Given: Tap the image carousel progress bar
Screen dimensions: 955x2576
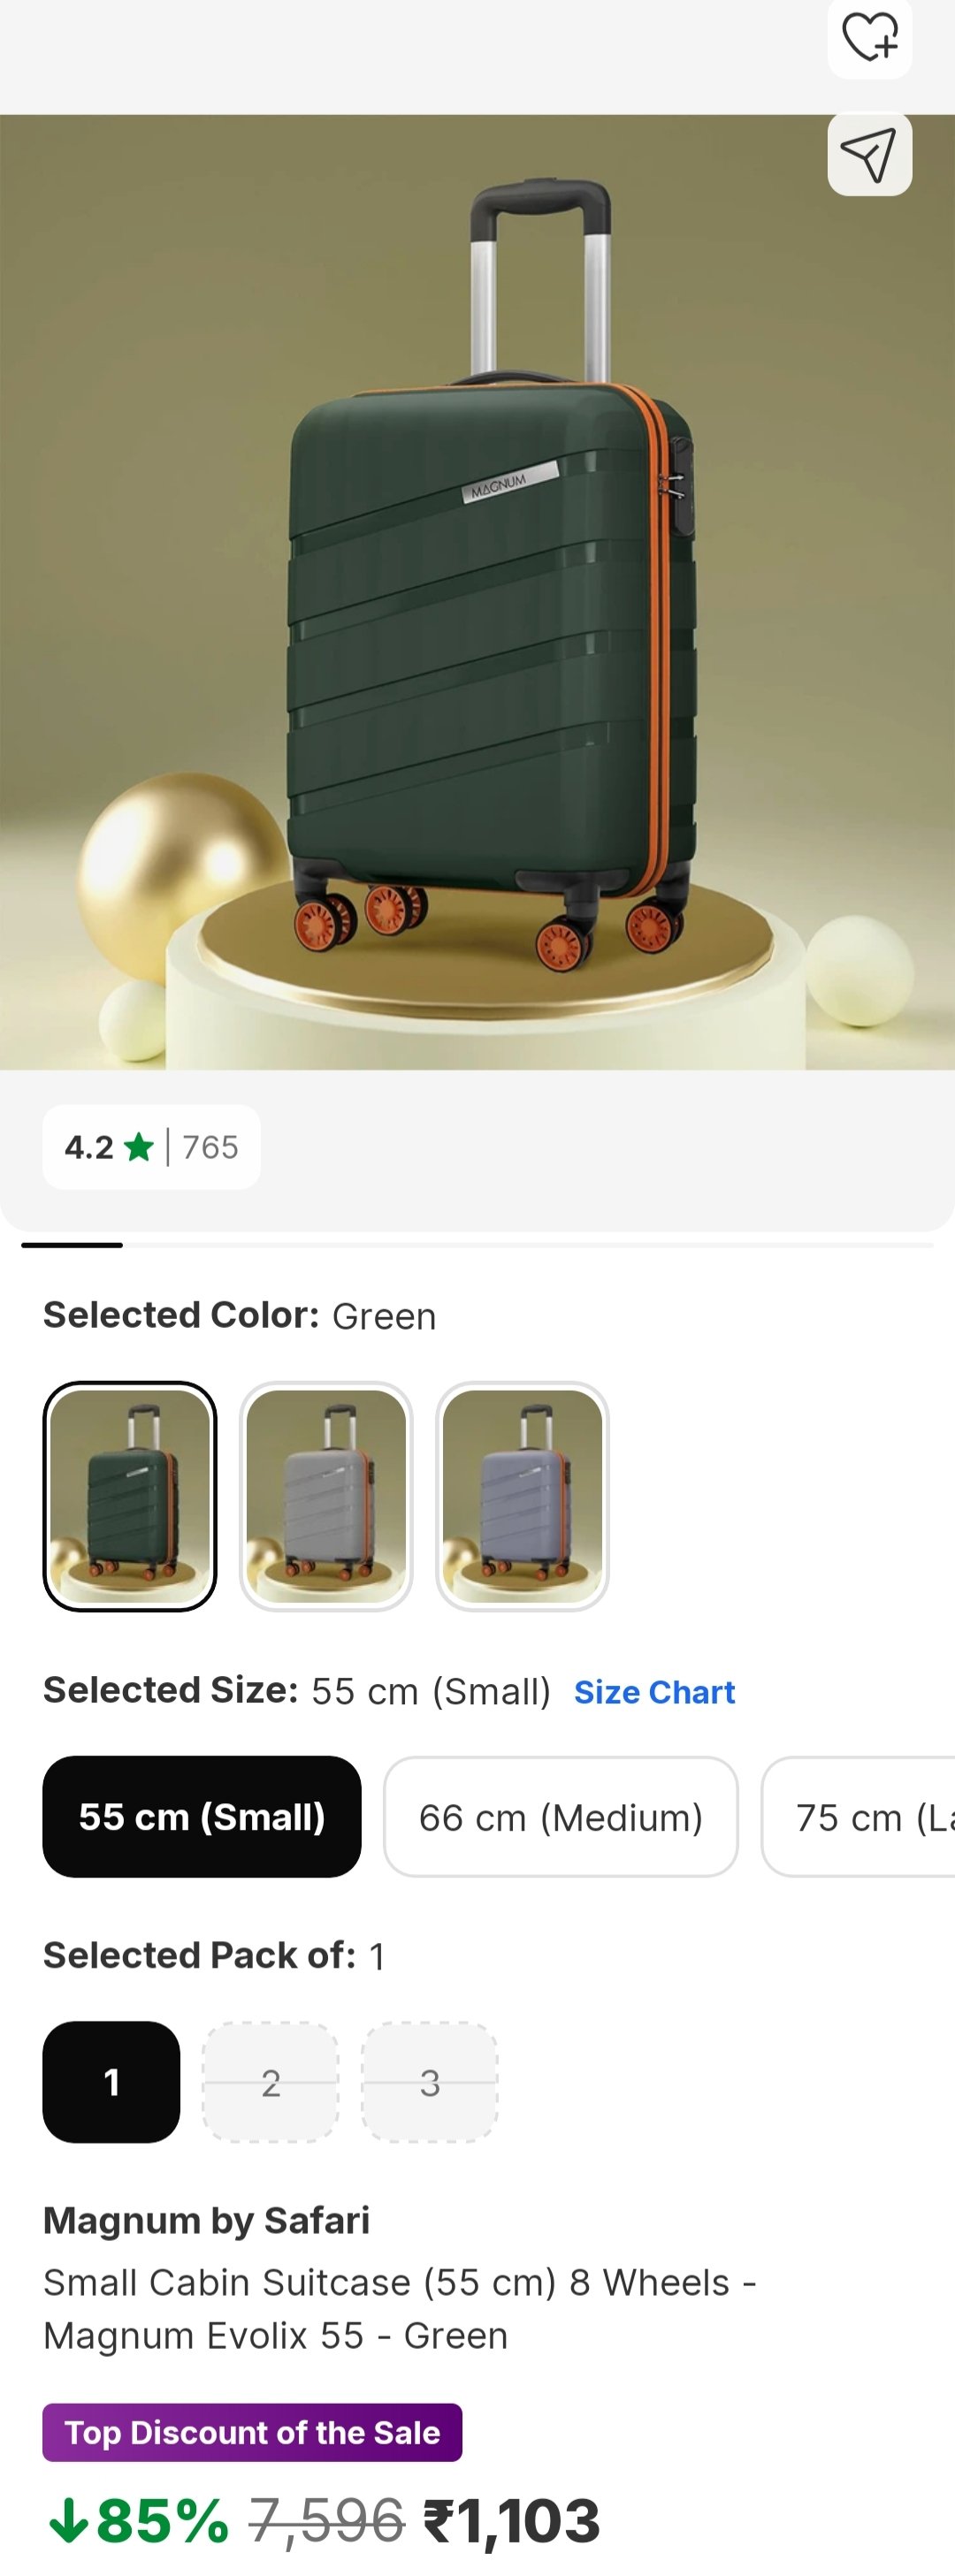Looking at the screenshot, I should [478, 1245].
